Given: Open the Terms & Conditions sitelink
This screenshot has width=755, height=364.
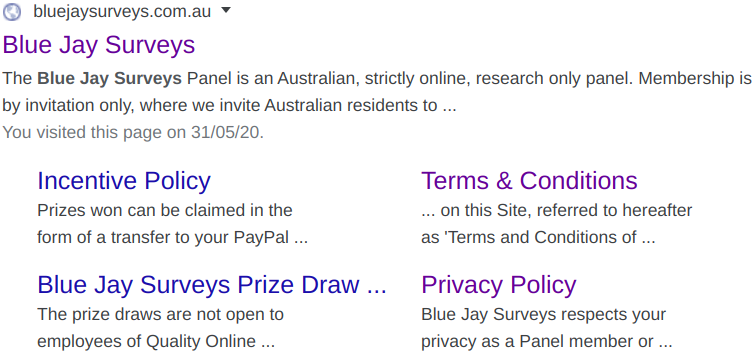Looking at the screenshot, I should pos(529,181).
